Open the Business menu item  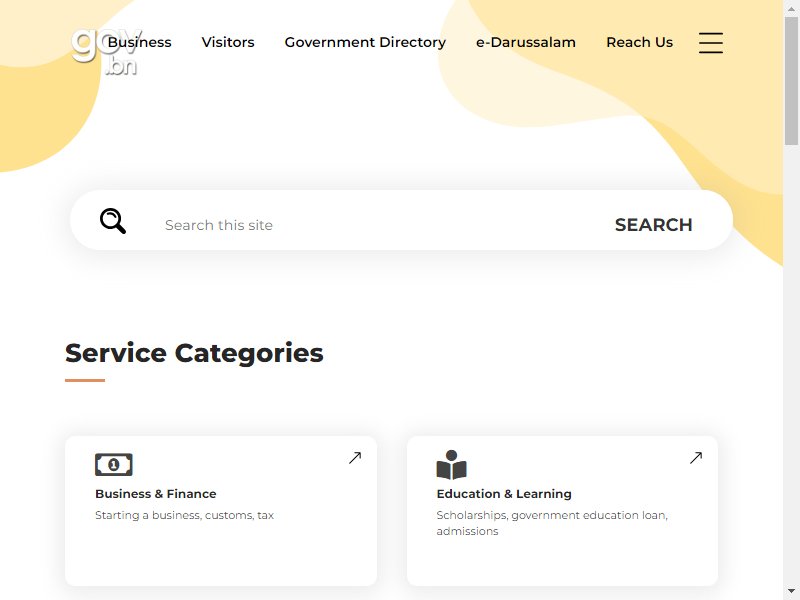tap(139, 42)
